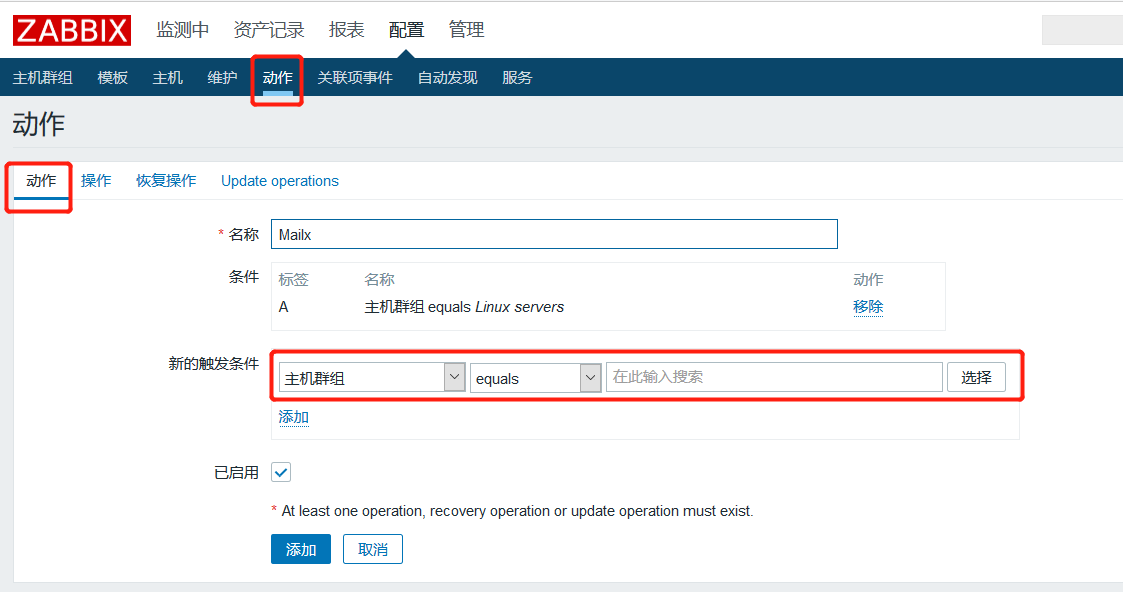Switch to the Update operations tab
This screenshot has height=592, width=1123.
tap(279, 181)
